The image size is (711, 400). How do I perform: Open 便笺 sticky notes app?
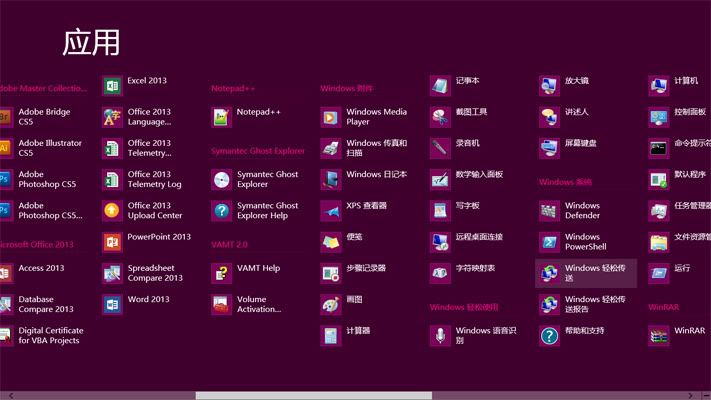pos(341,242)
